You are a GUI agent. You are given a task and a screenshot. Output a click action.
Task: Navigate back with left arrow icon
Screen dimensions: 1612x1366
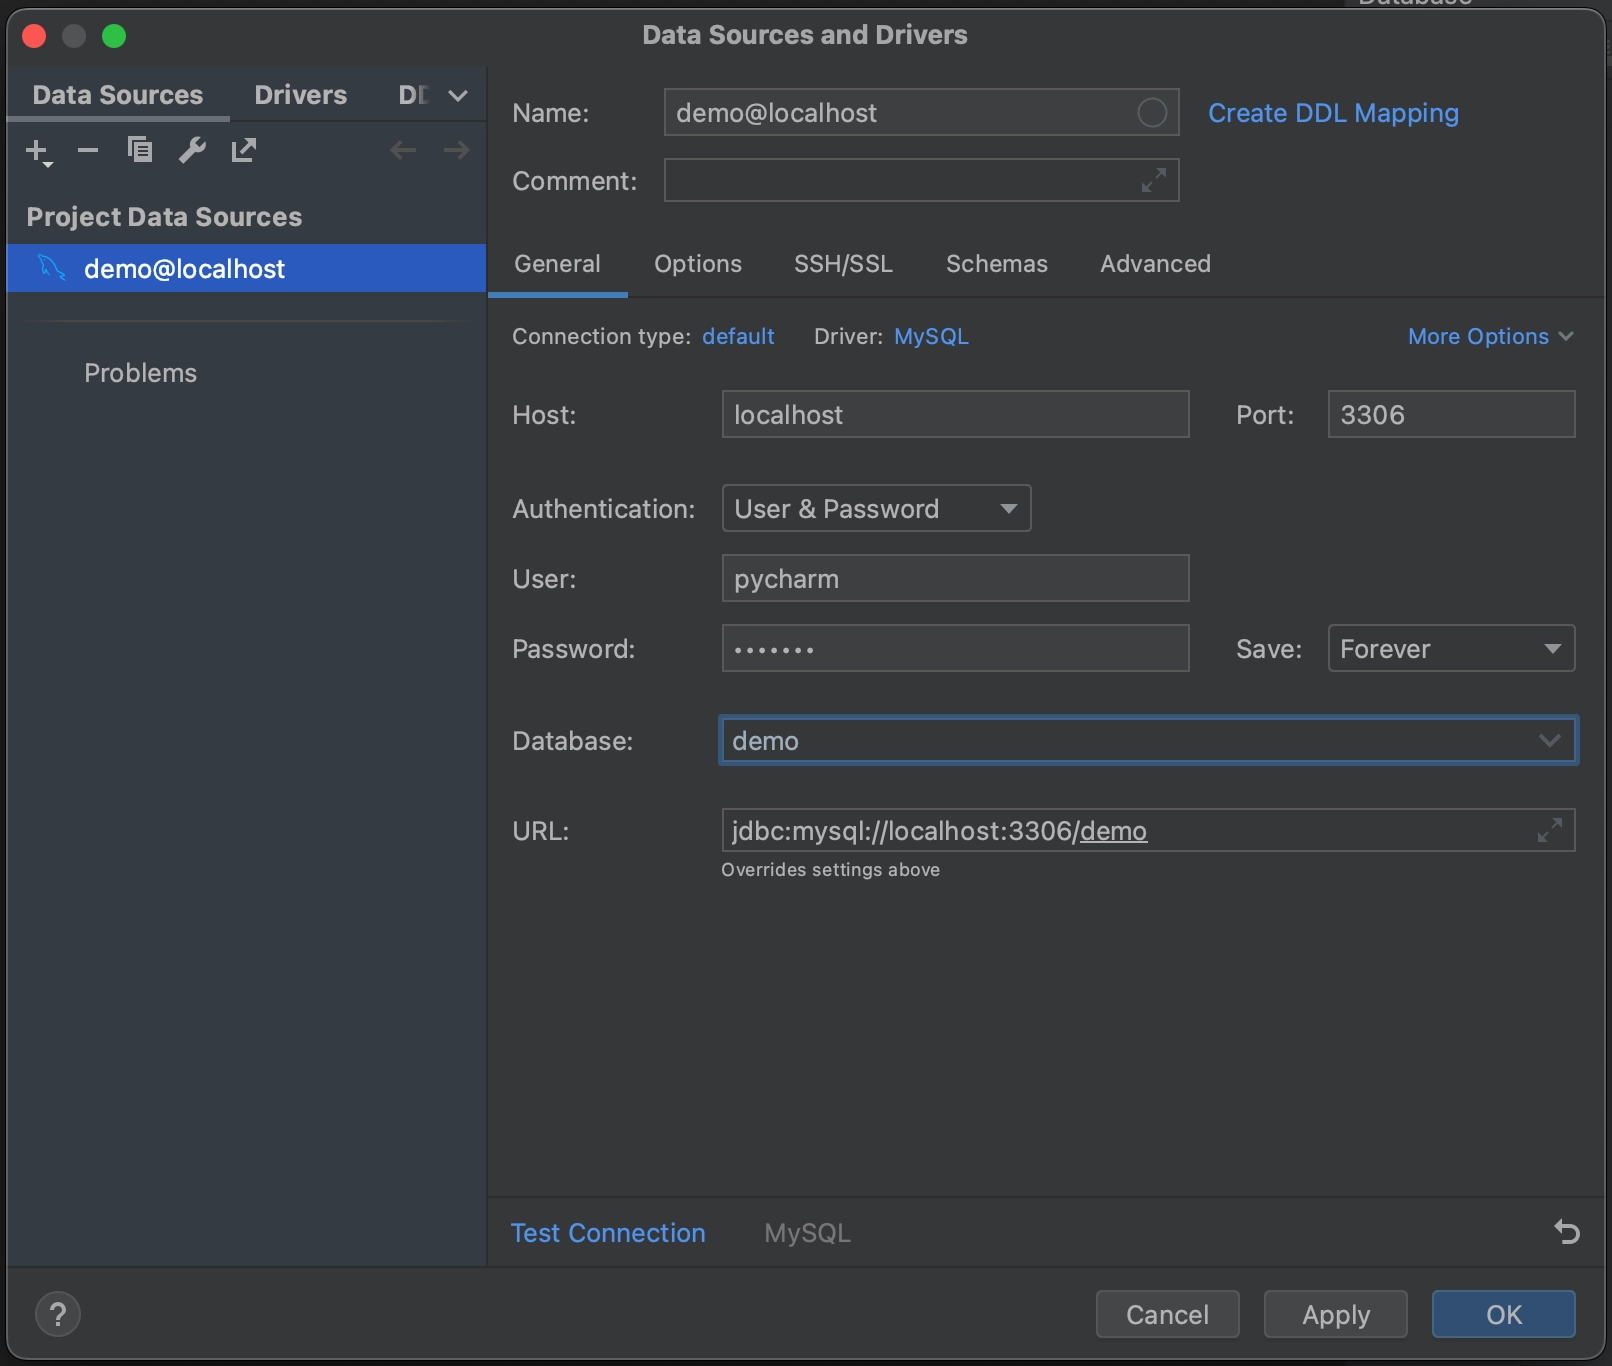(403, 150)
